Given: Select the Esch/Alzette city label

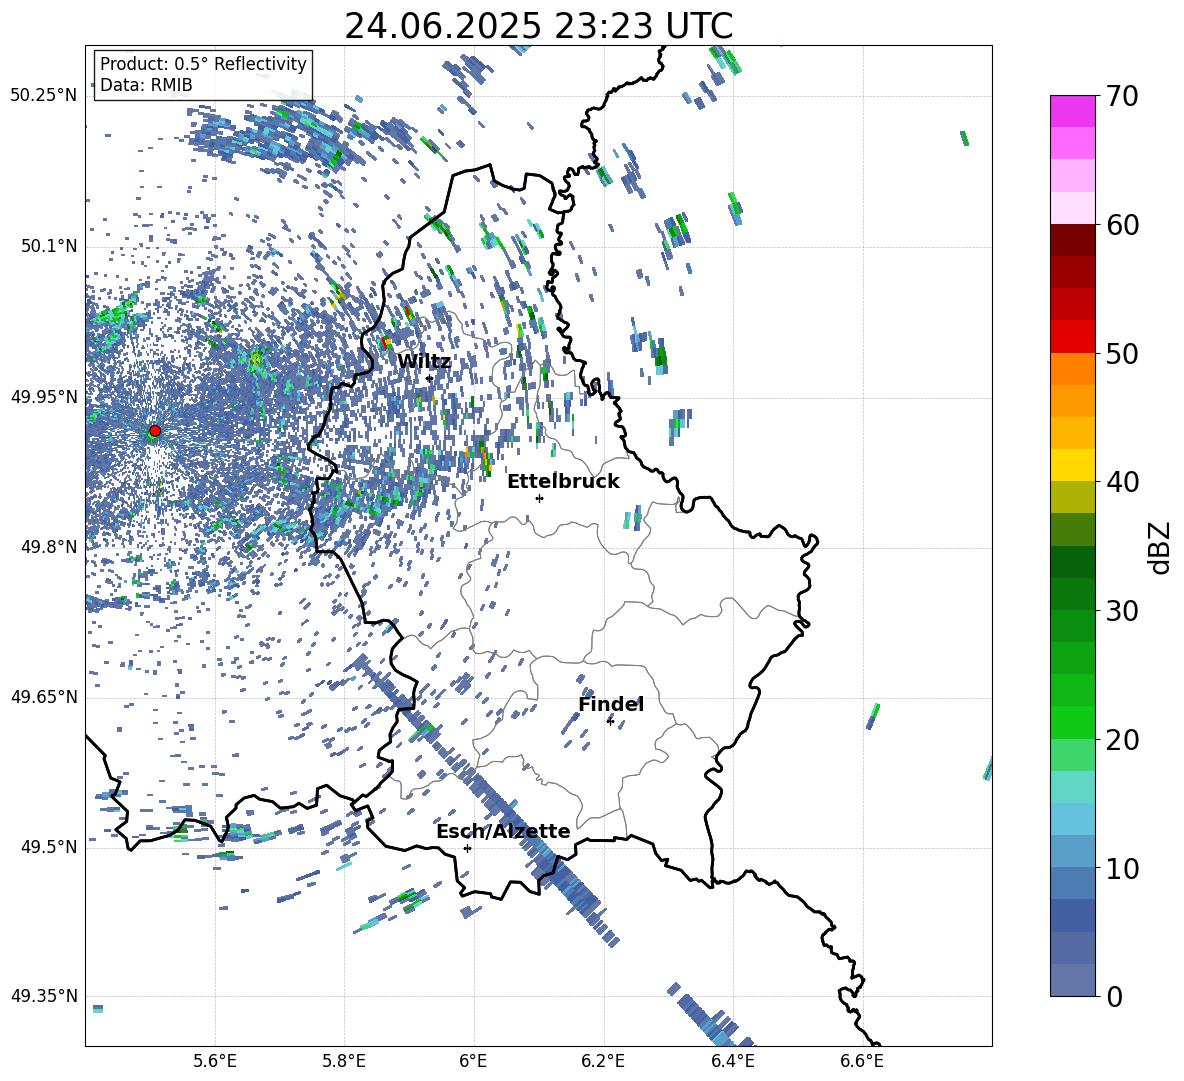Looking at the screenshot, I should click(503, 831).
